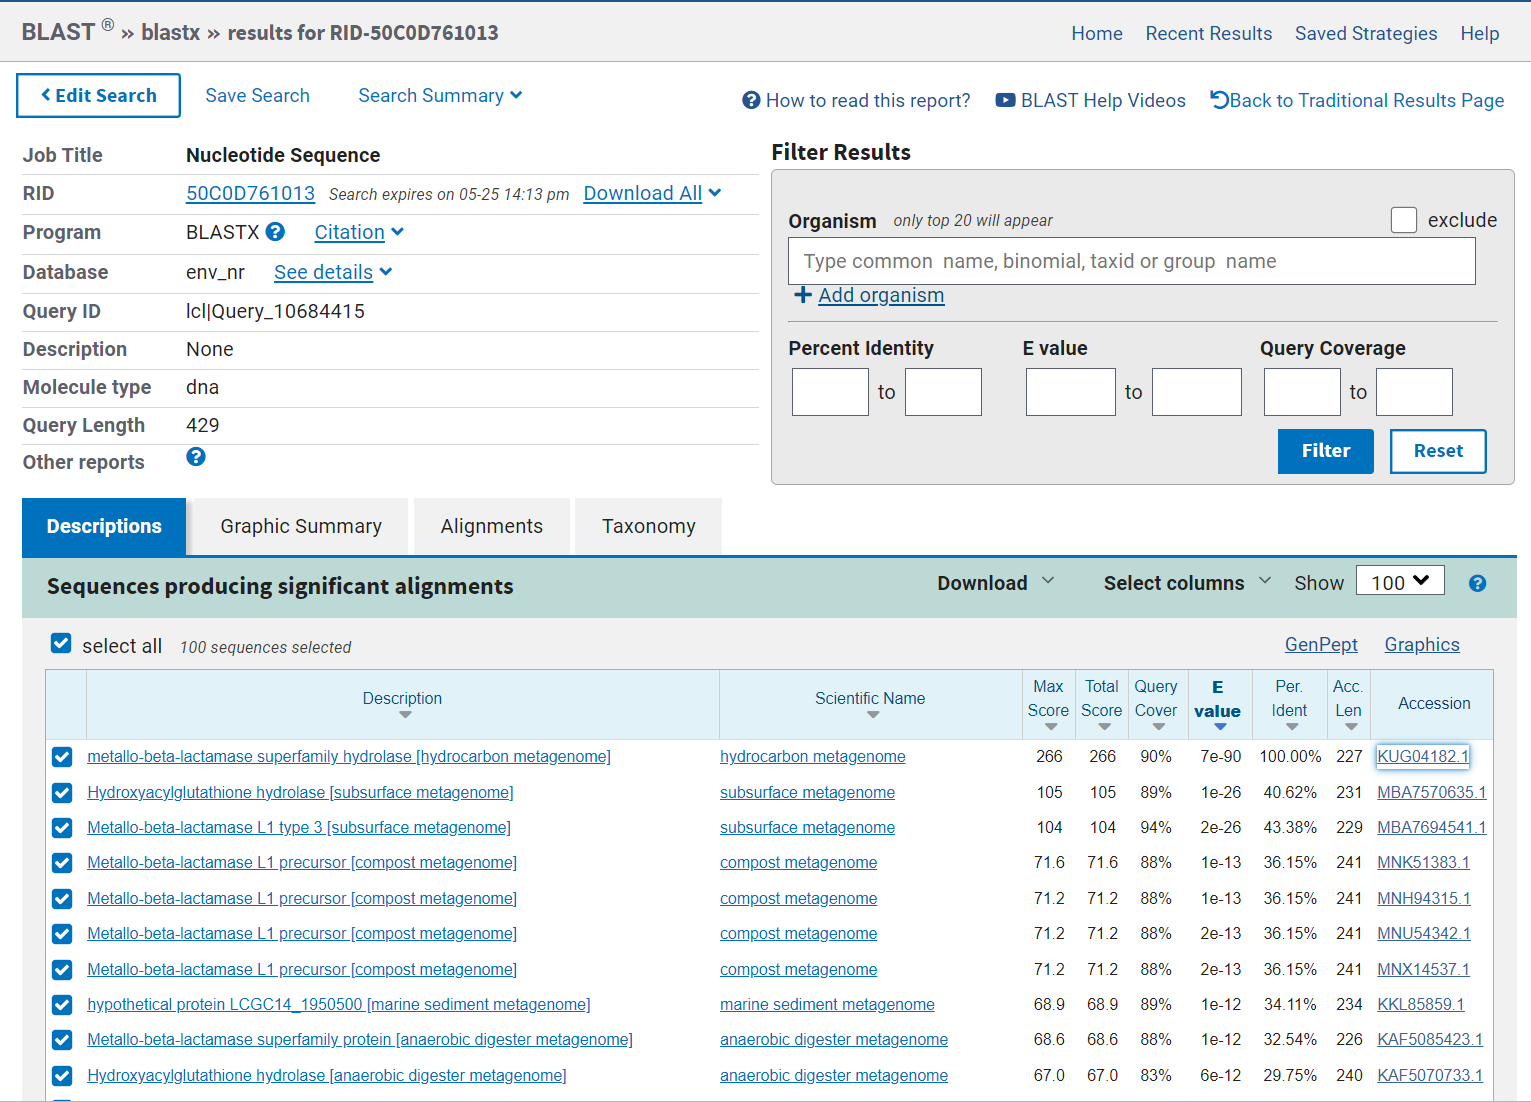Open accession KUG04182.1
The height and width of the screenshot is (1102, 1531).
[x=1423, y=756]
